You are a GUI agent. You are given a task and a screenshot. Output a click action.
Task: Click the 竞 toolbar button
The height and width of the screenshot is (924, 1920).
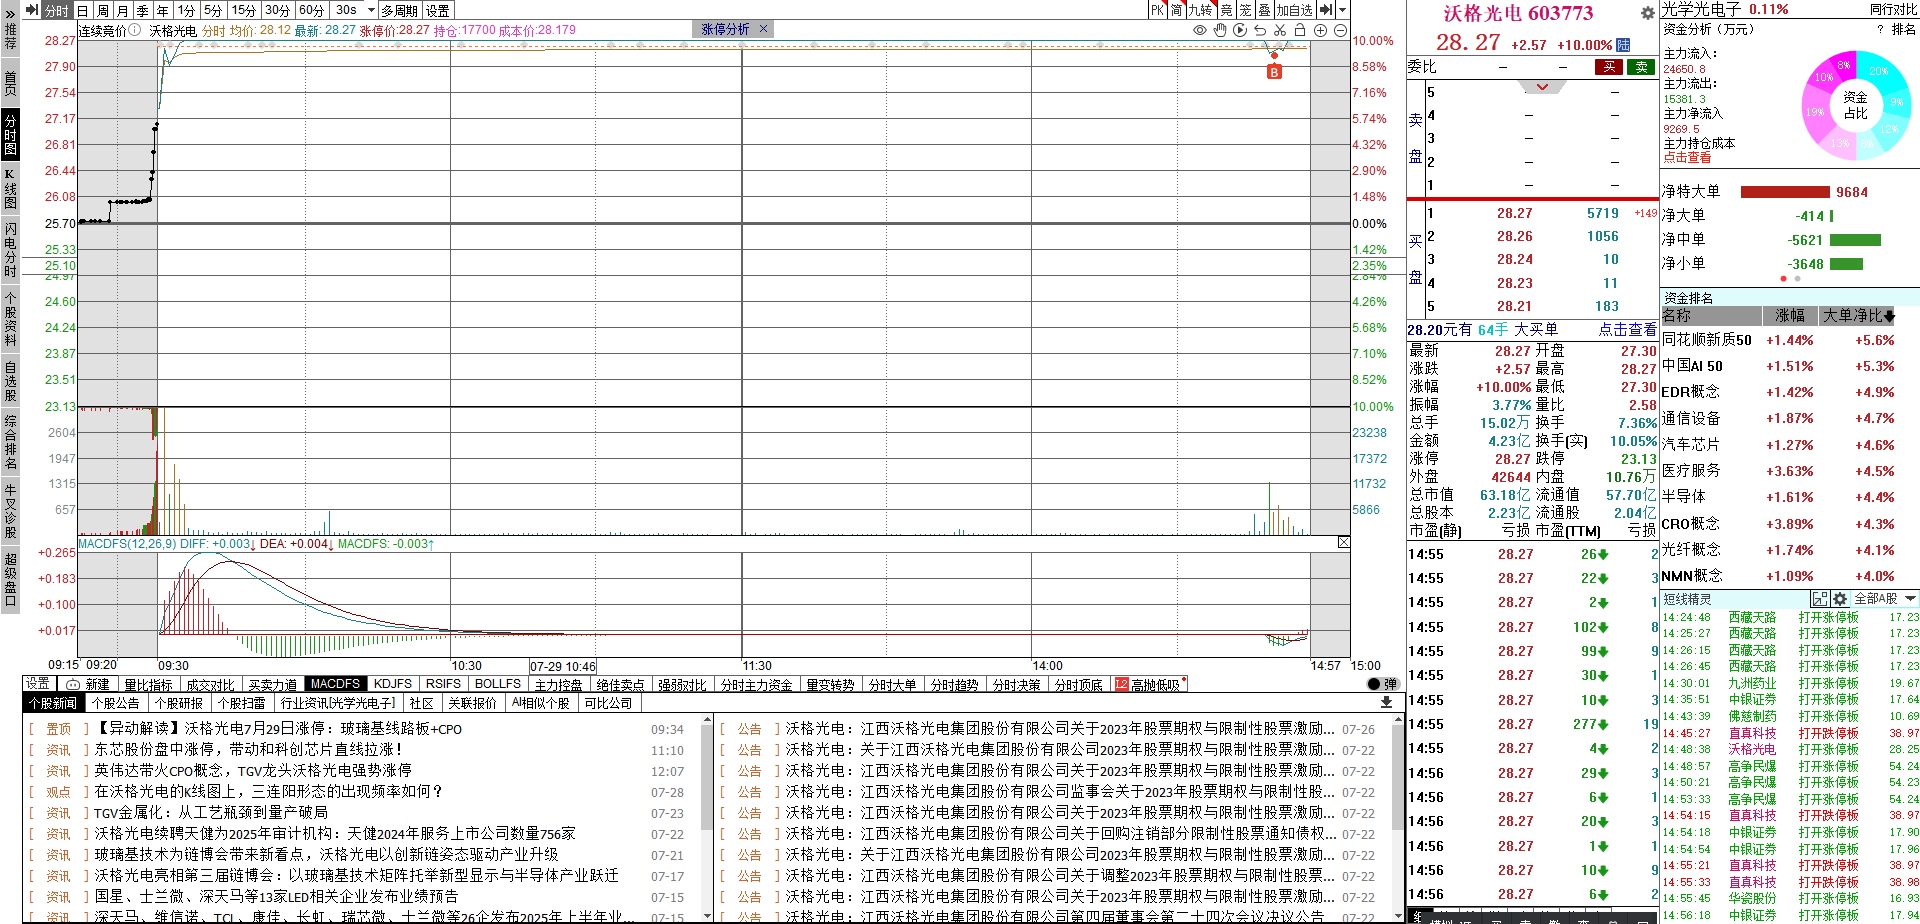[1226, 10]
